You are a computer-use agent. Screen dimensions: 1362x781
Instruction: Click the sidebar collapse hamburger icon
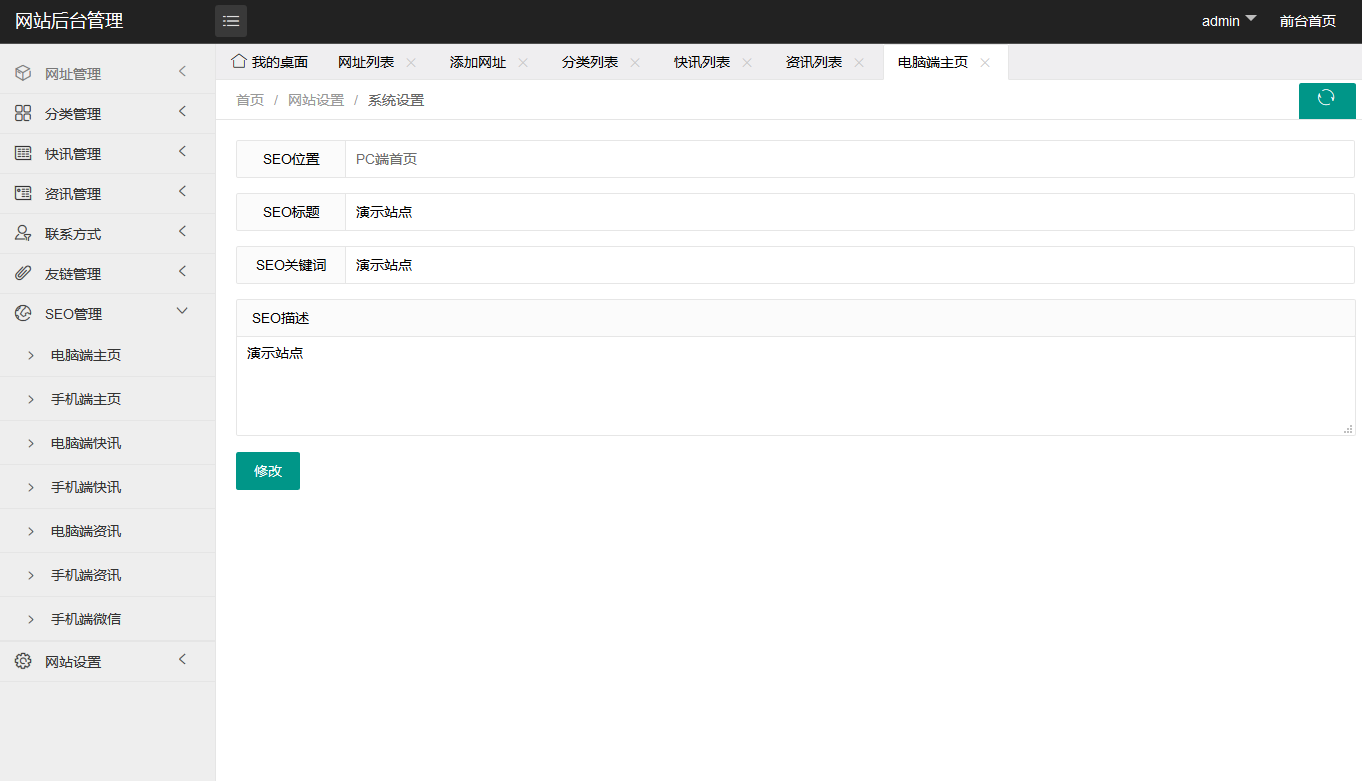(231, 21)
